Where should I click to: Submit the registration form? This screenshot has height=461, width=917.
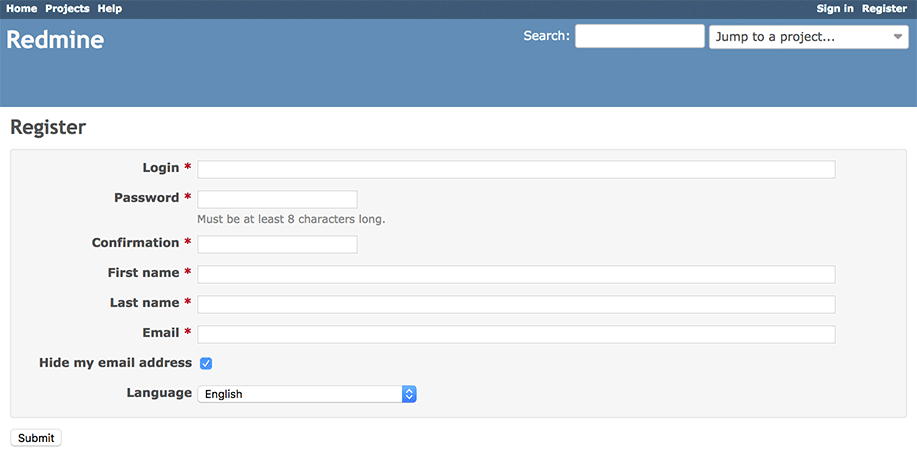[x=36, y=438]
